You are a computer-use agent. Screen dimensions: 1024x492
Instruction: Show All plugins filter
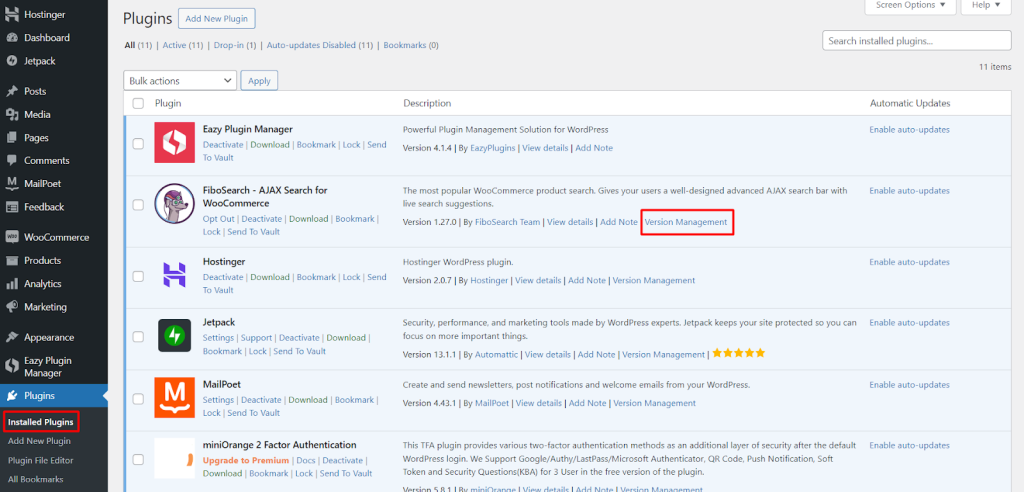[130, 45]
